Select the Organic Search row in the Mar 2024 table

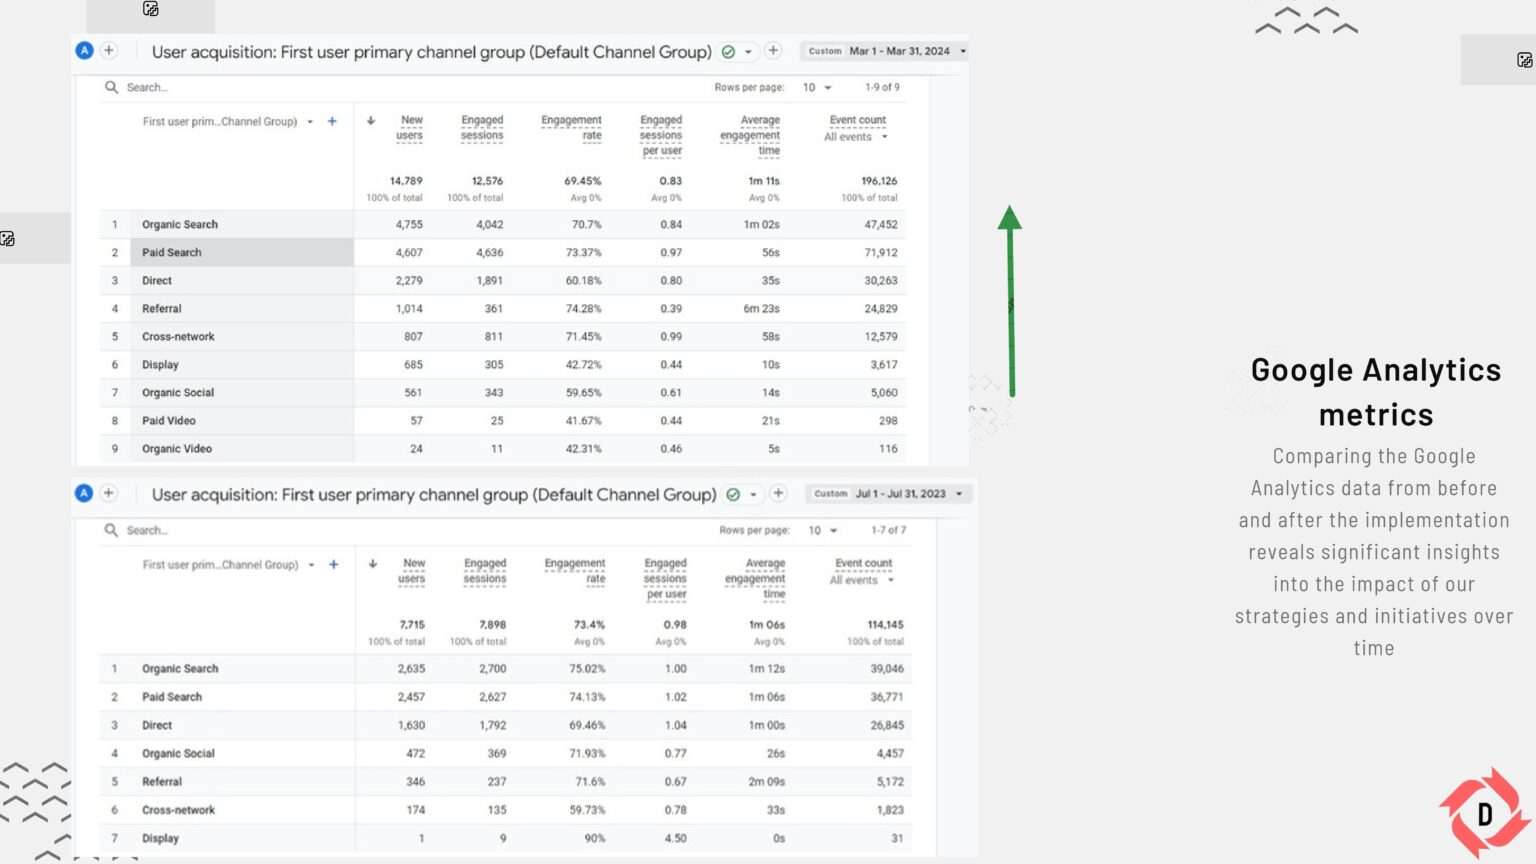[x=503, y=225]
